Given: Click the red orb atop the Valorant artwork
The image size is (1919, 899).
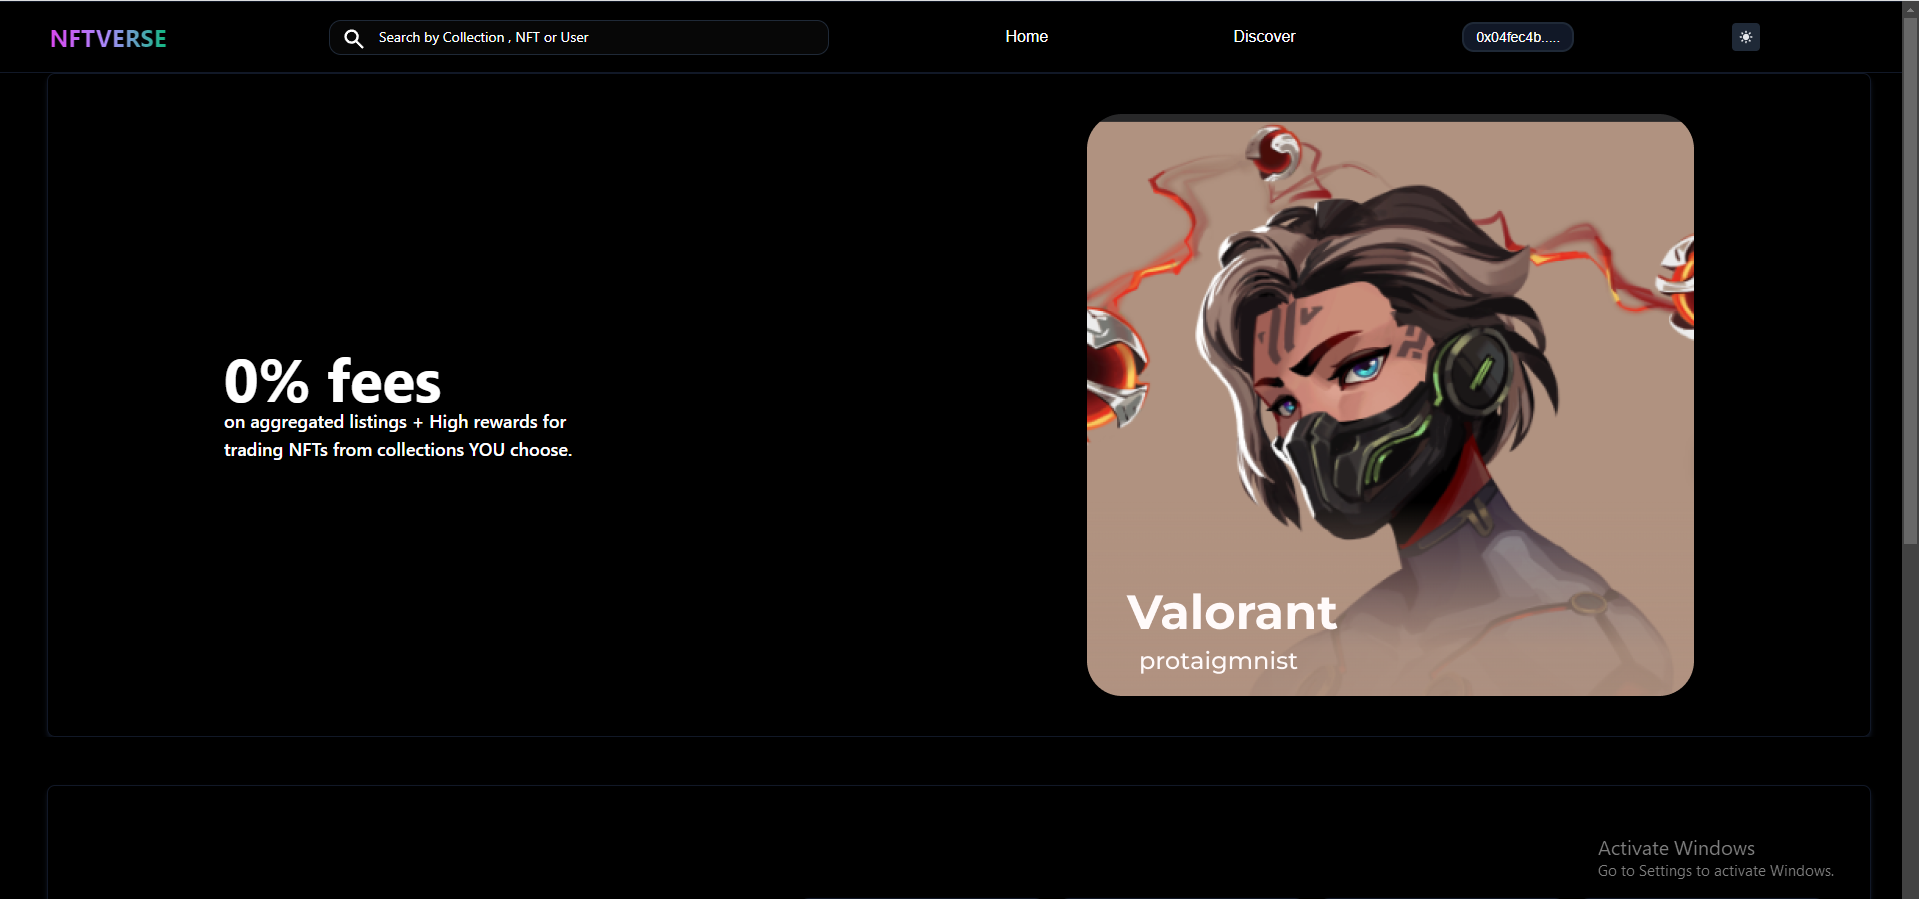Looking at the screenshot, I should coord(1272,152).
